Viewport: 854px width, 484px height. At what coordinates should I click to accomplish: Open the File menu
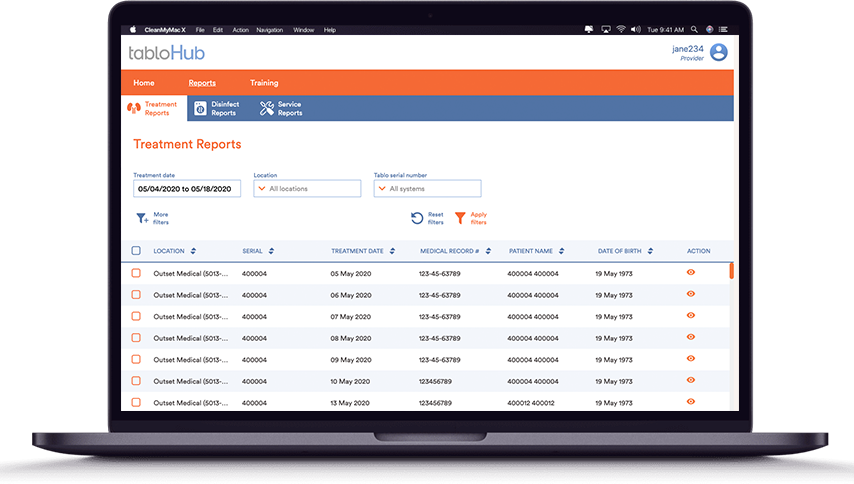[x=200, y=30]
